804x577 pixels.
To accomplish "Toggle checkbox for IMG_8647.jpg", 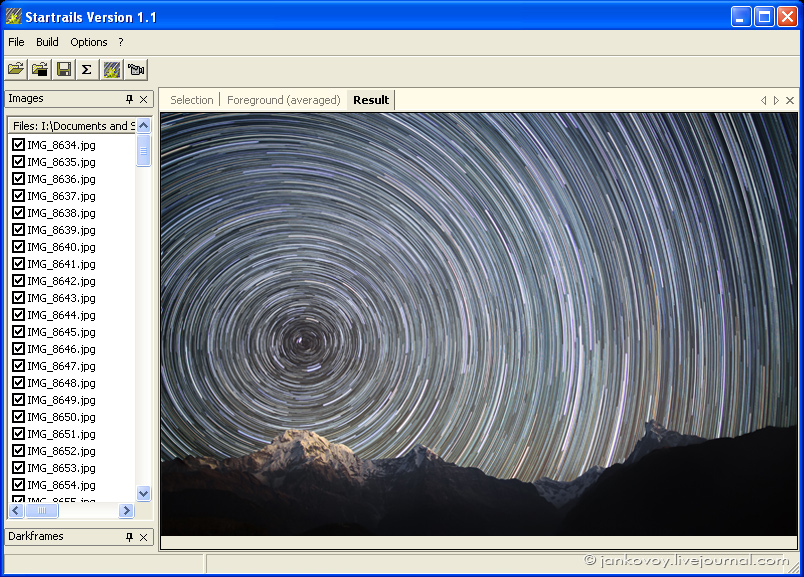I will [x=18, y=365].
